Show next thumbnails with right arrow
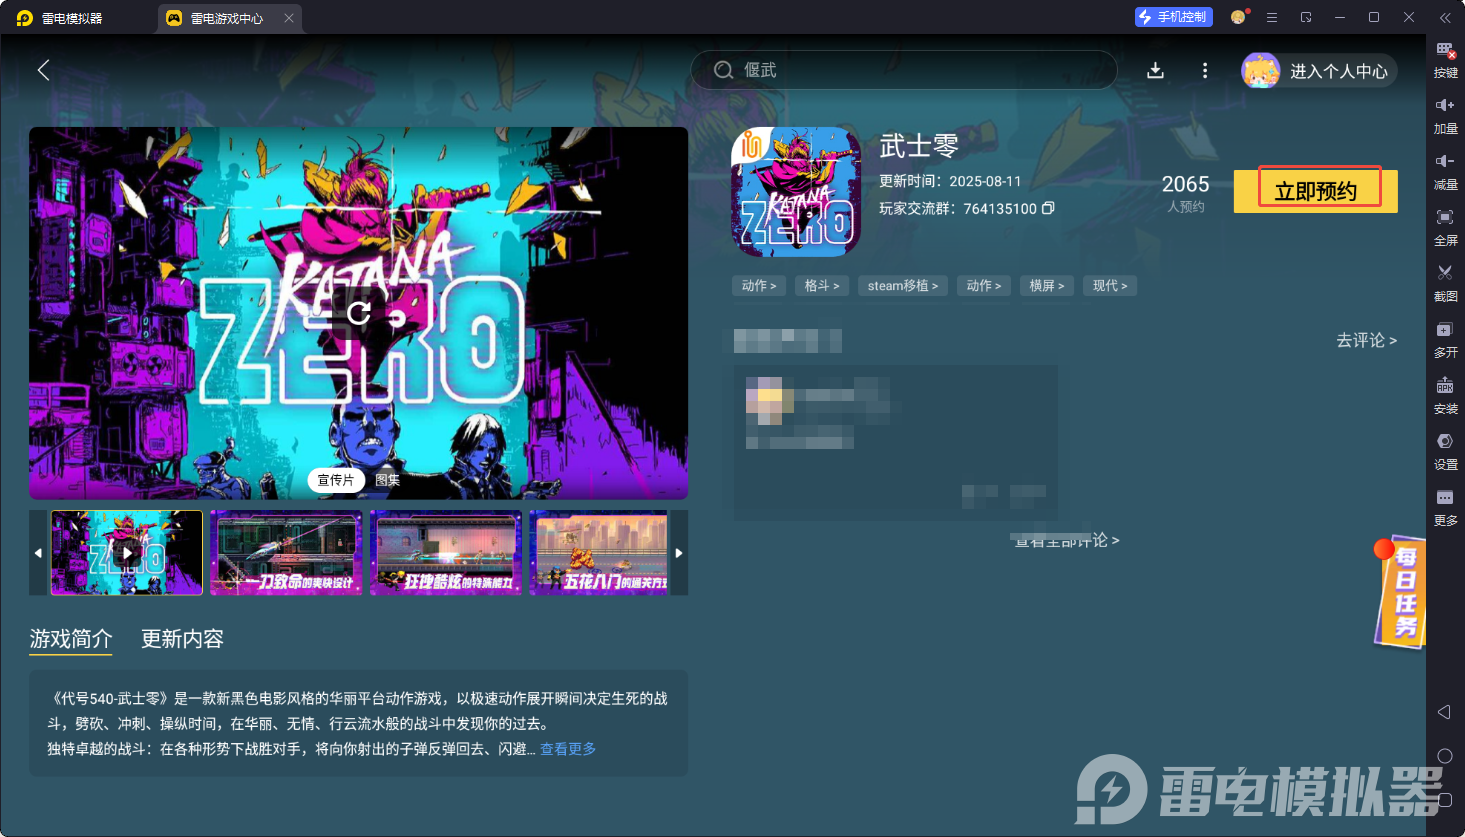 pos(679,553)
